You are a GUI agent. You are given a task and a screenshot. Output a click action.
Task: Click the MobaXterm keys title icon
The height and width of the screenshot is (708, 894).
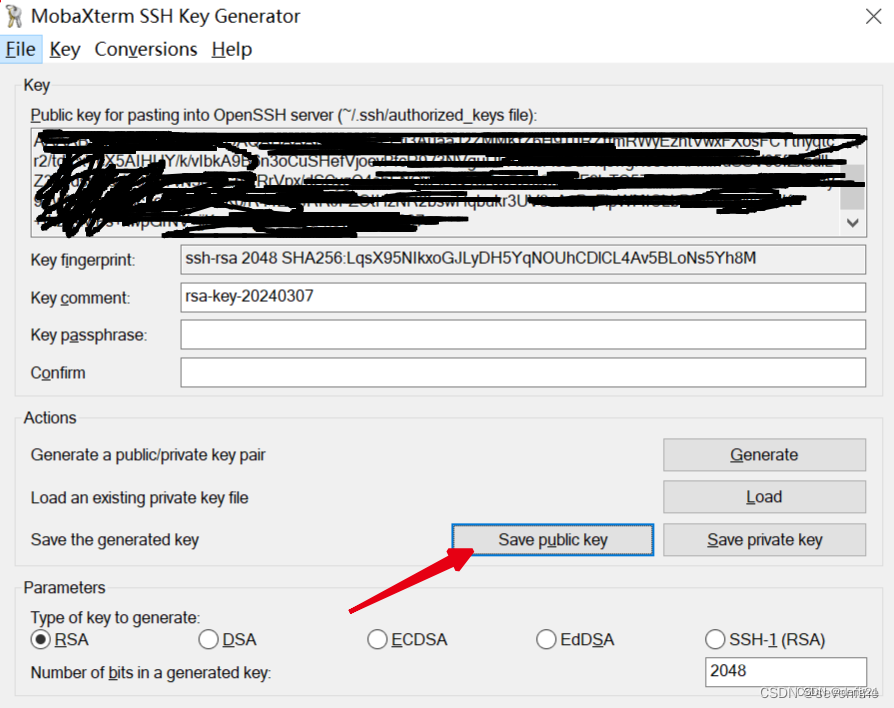pos(14,16)
